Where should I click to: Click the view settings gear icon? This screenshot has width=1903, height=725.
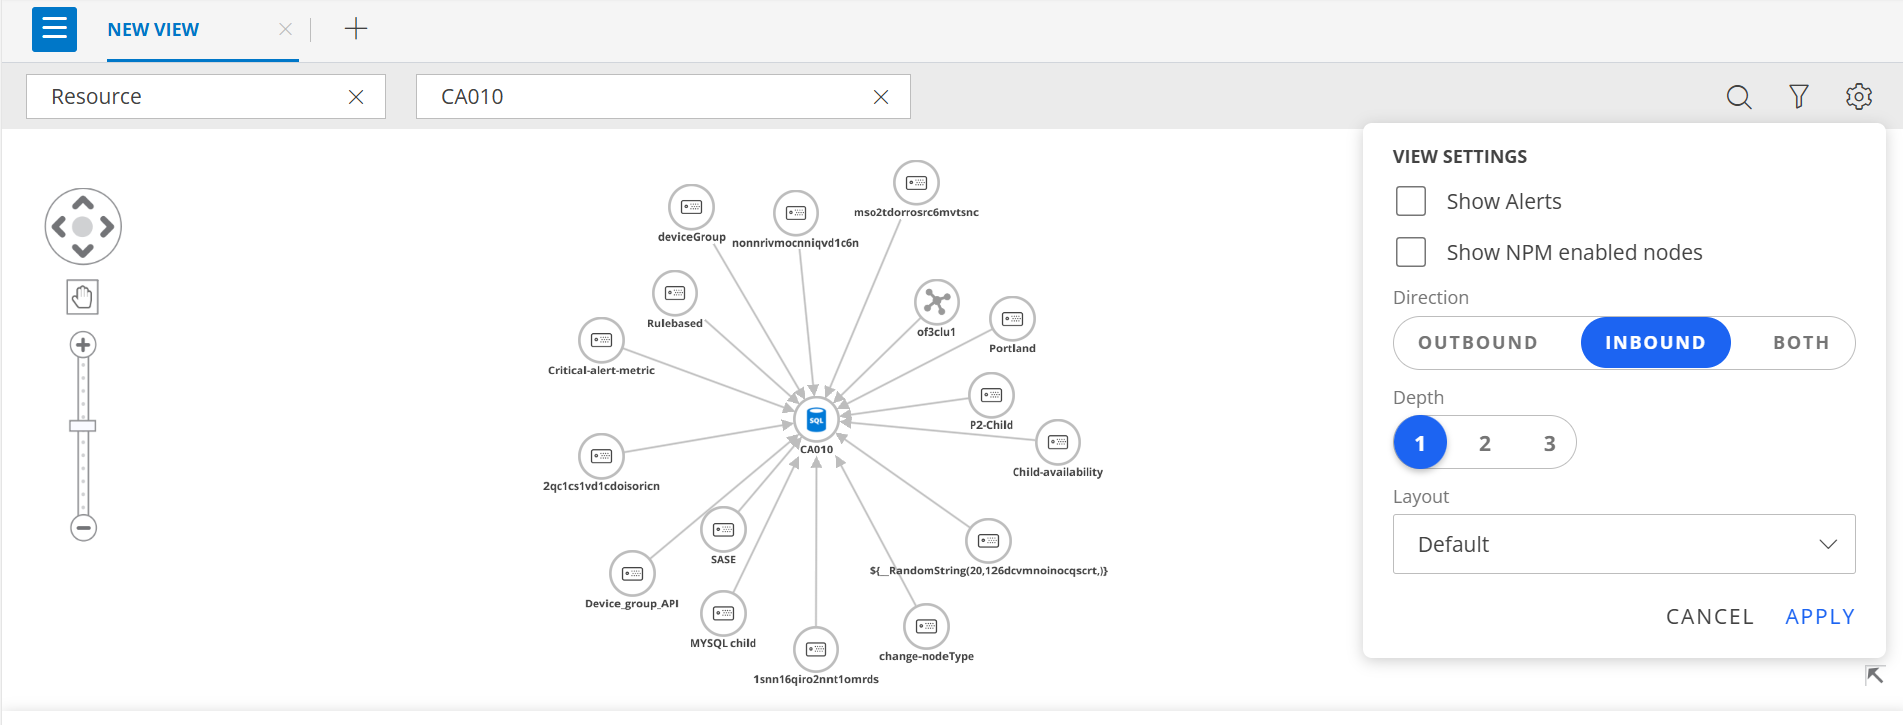[1858, 97]
